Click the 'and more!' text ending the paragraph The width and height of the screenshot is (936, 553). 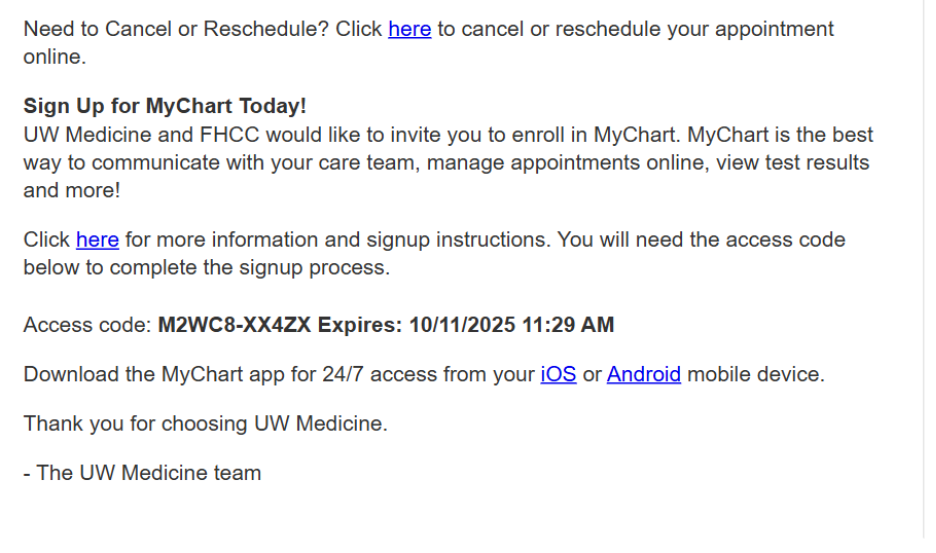72,191
